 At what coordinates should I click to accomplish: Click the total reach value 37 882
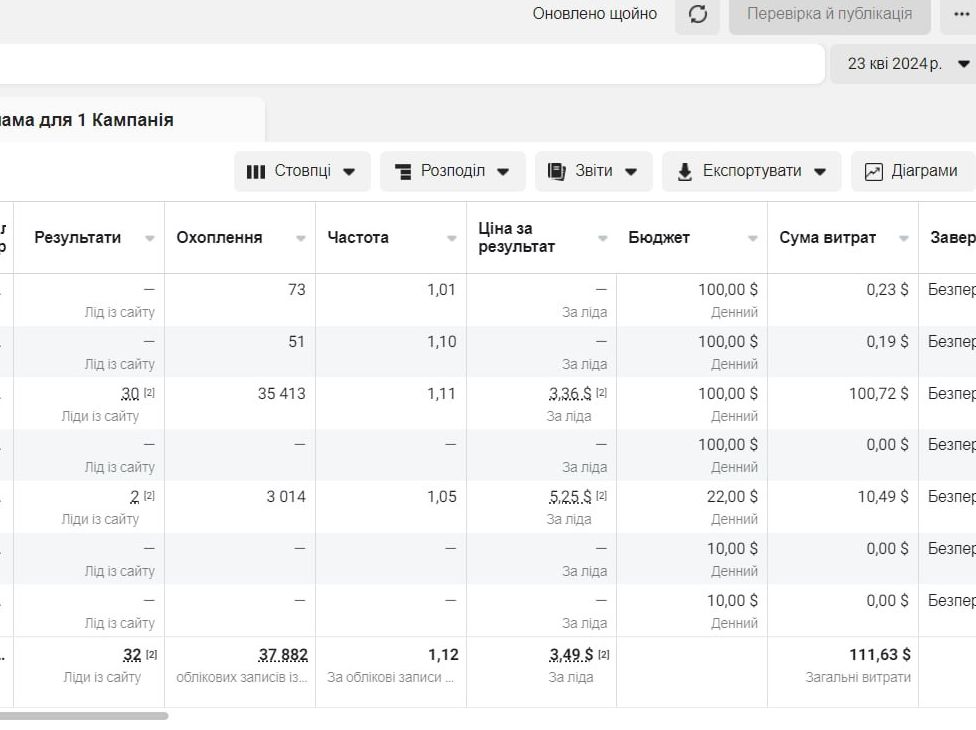coord(283,655)
